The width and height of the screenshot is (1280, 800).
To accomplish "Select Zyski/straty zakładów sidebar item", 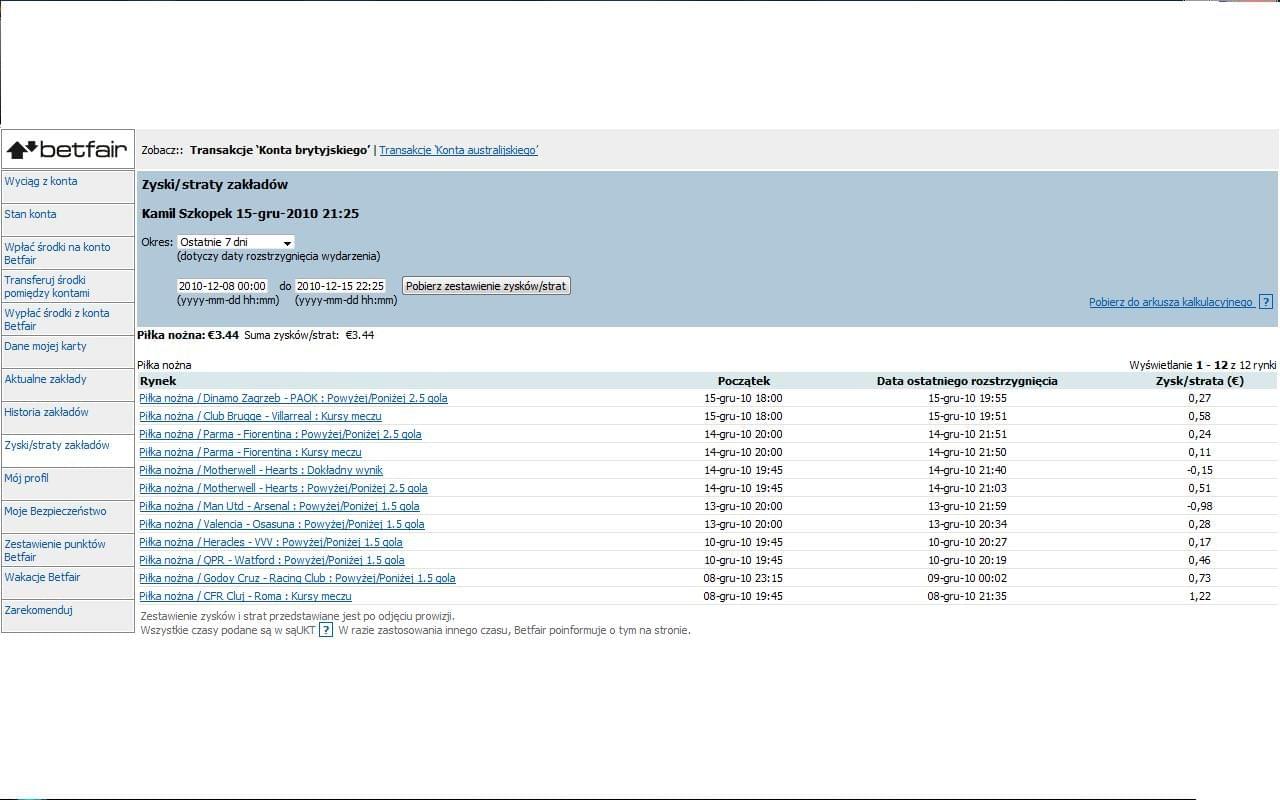I will (x=57, y=445).
